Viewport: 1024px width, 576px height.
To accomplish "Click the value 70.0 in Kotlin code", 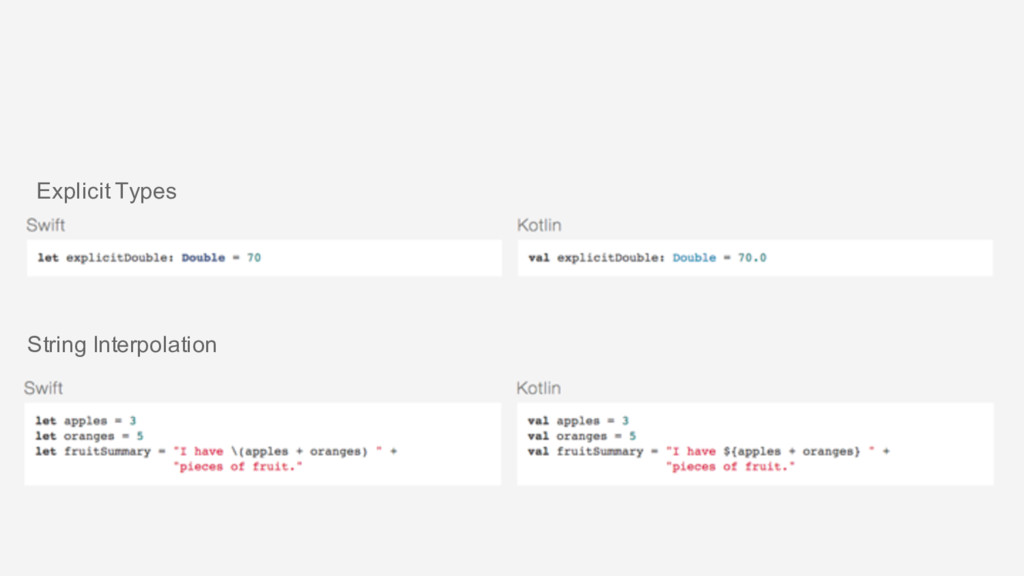I will (x=752, y=258).
